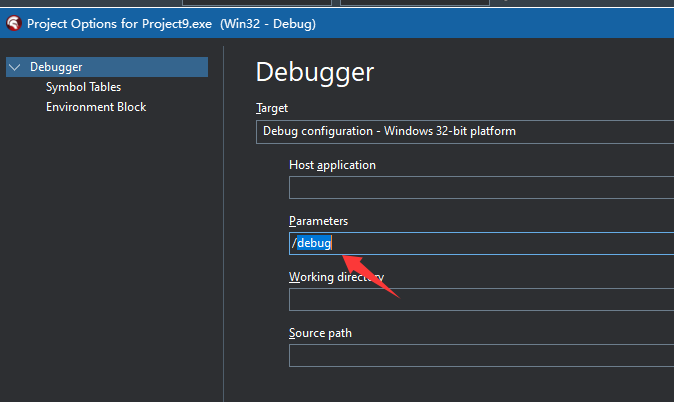Collapse the Debugger tree node chevron
The width and height of the screenshot is (674, 402).
click(x=14, y=68)
